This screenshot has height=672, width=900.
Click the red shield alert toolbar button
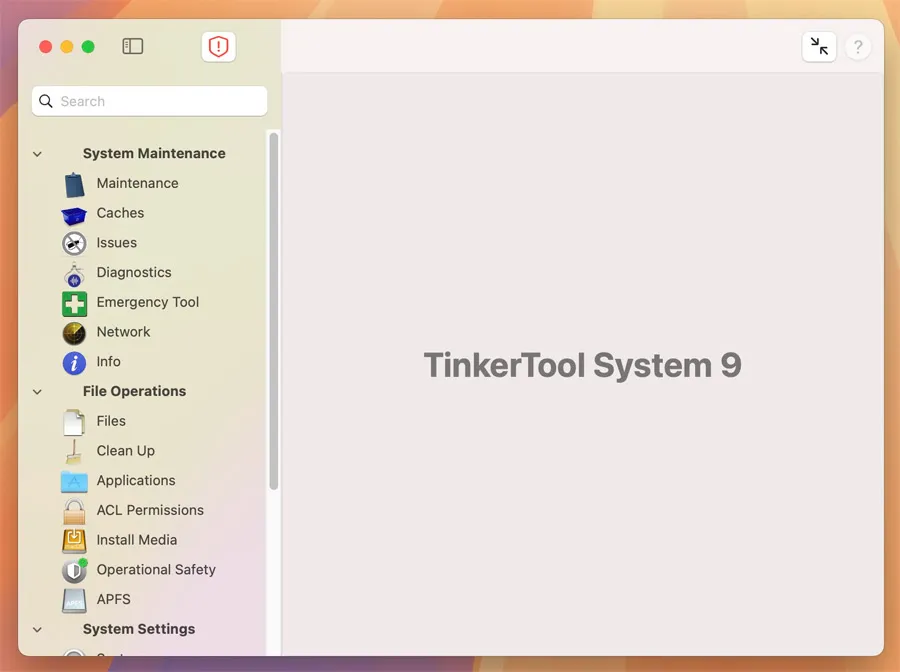[218, 47]
